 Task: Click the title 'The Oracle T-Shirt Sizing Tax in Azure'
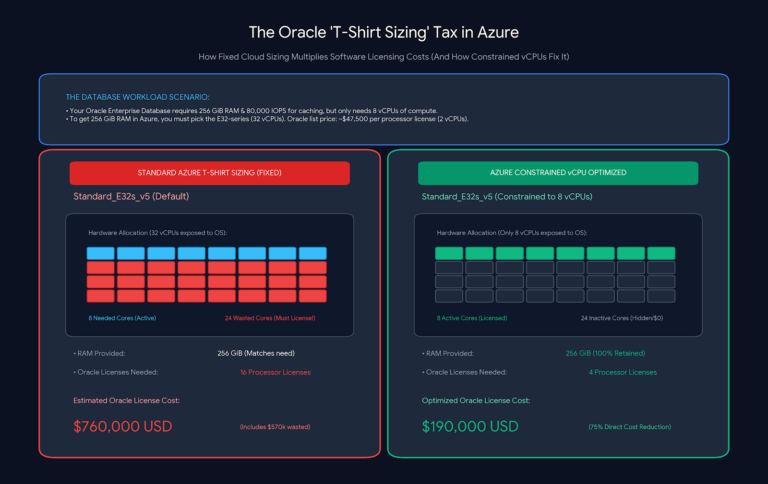[x=384, y=32]
